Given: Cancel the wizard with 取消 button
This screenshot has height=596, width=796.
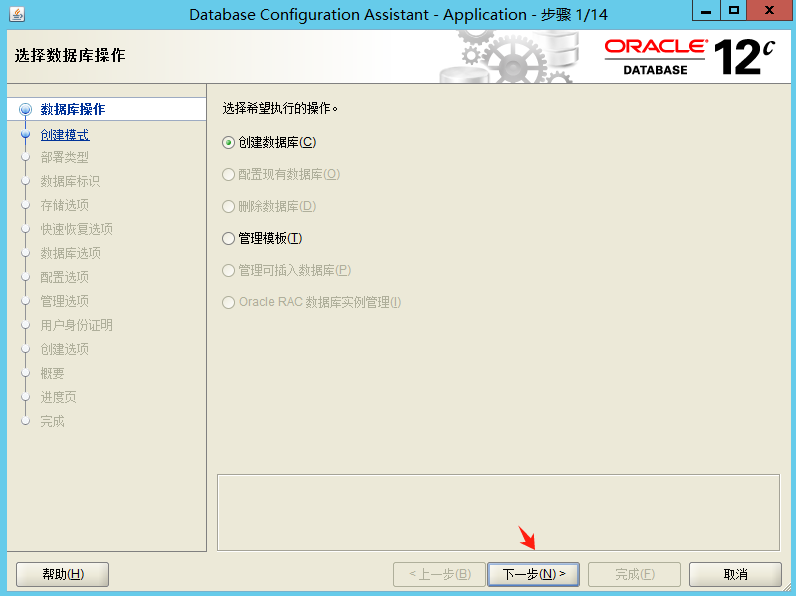Looking at the screenshot, I should tap(735, 574).
